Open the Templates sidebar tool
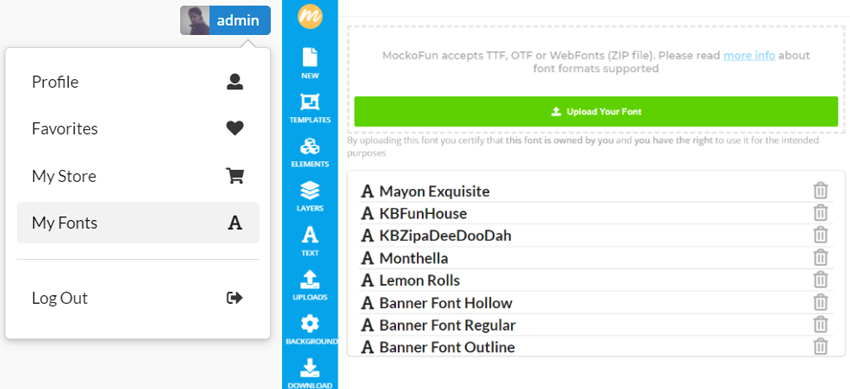Screen dimensions: 850x389 coord(310,108)
